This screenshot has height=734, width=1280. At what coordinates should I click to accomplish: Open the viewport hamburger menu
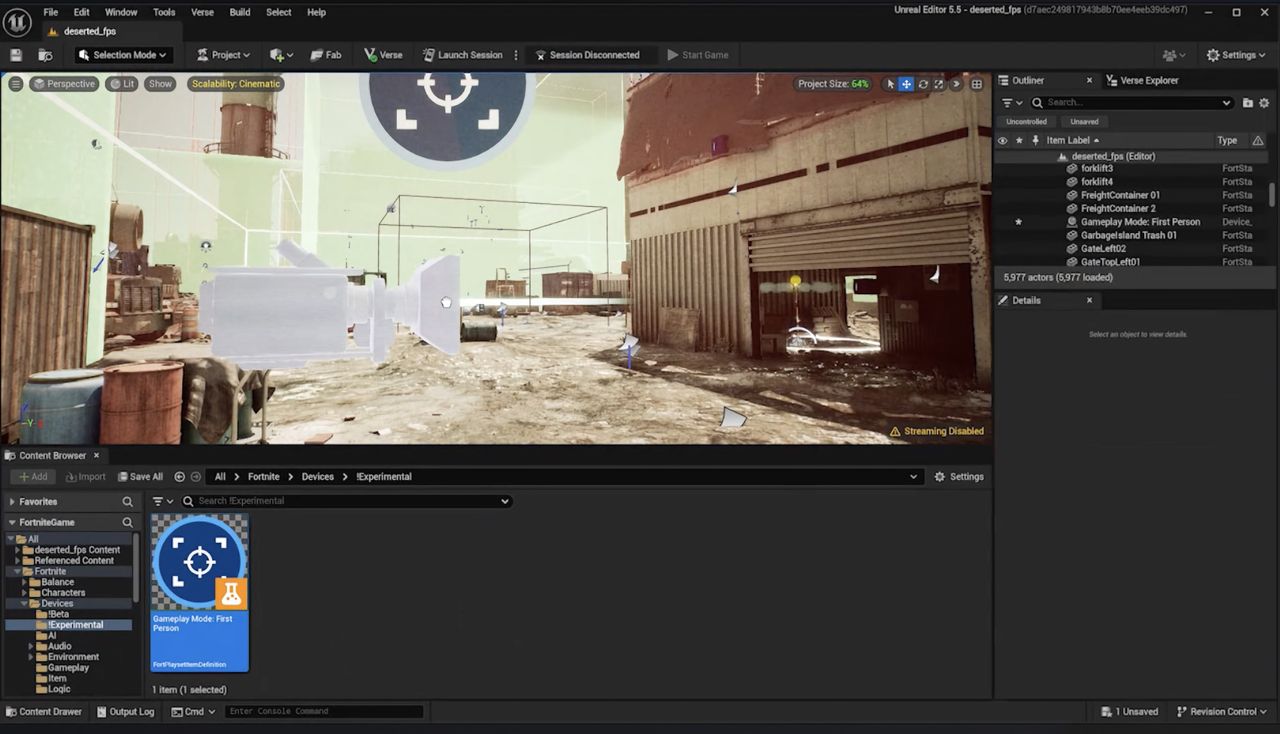pos(16,84)
